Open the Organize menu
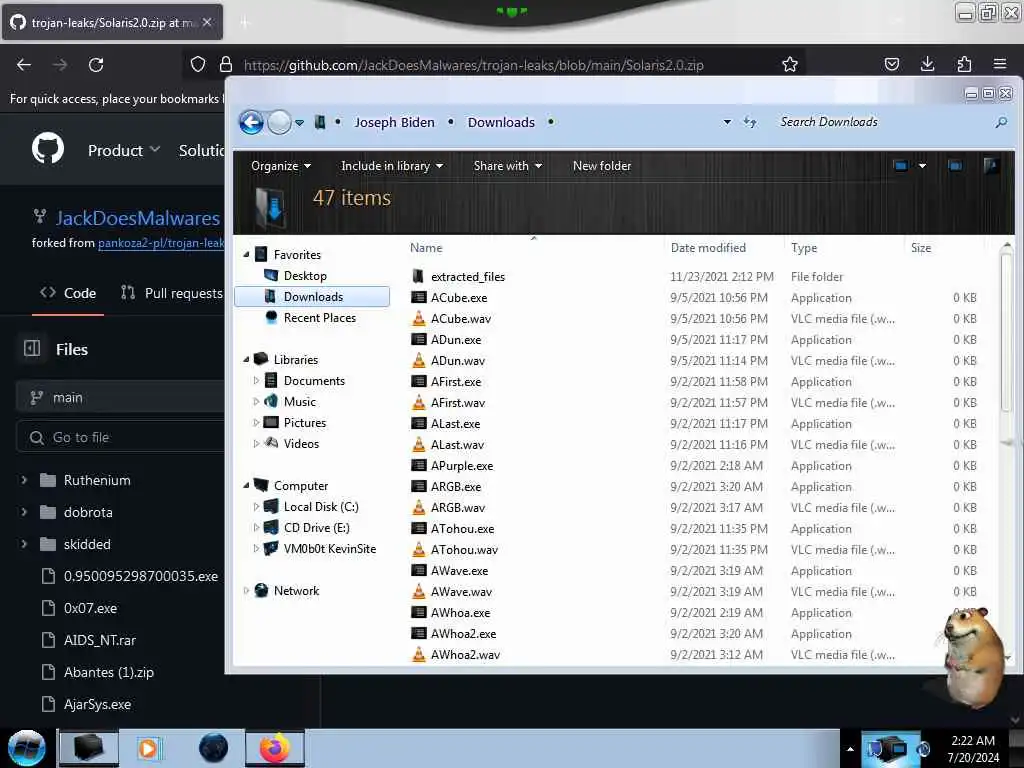 [281, 166]
